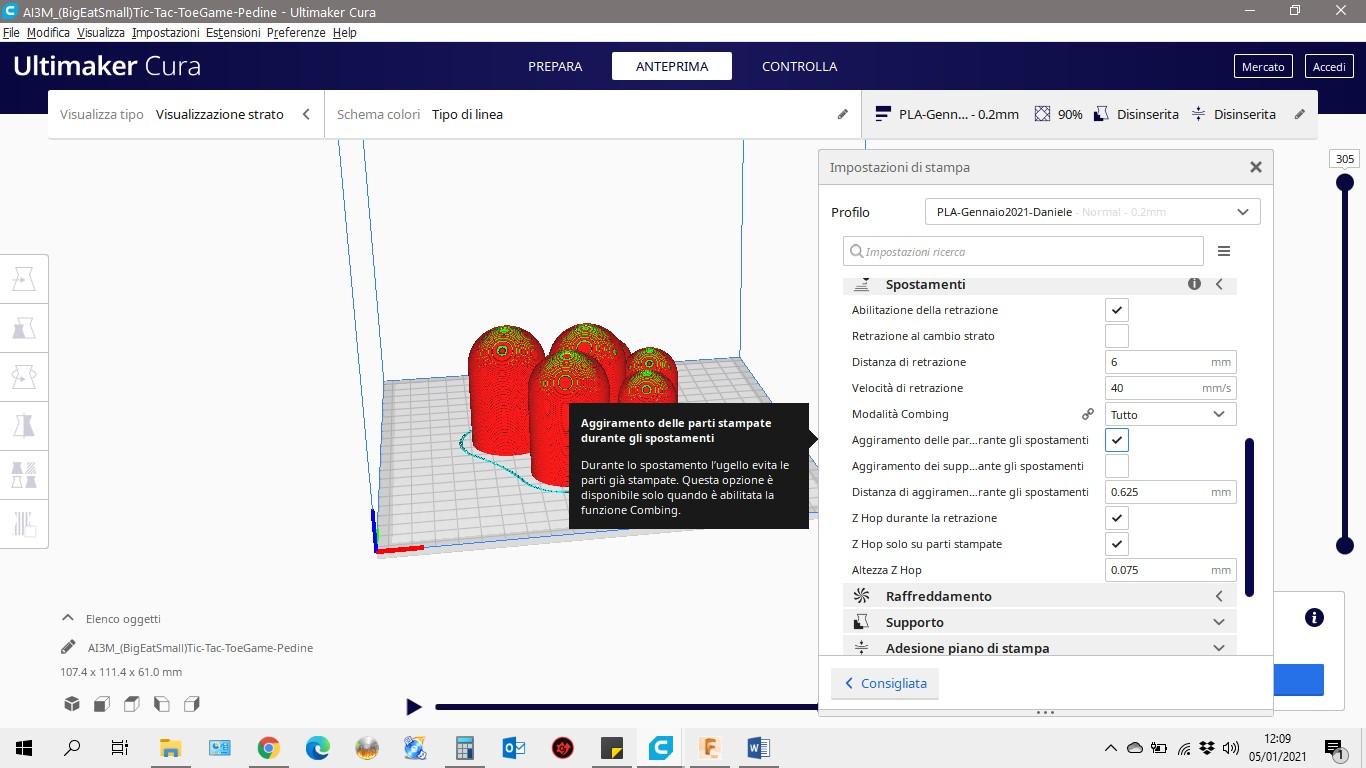
Task: Open Outlook from taskbar
Action: 514,747
